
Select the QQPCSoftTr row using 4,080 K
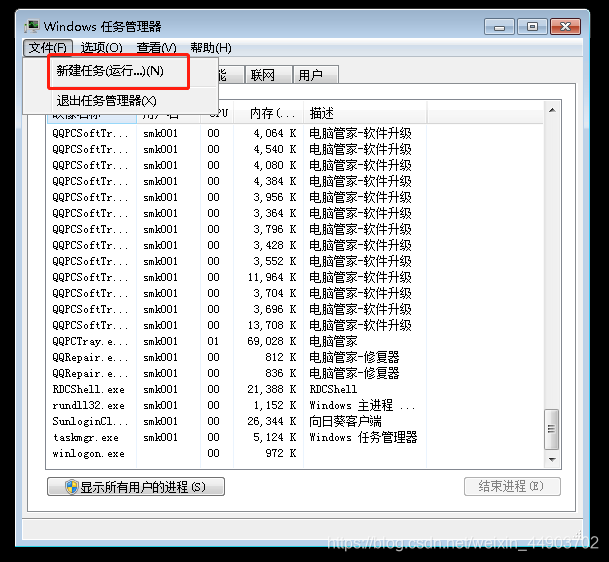click(x=236, y=165)
